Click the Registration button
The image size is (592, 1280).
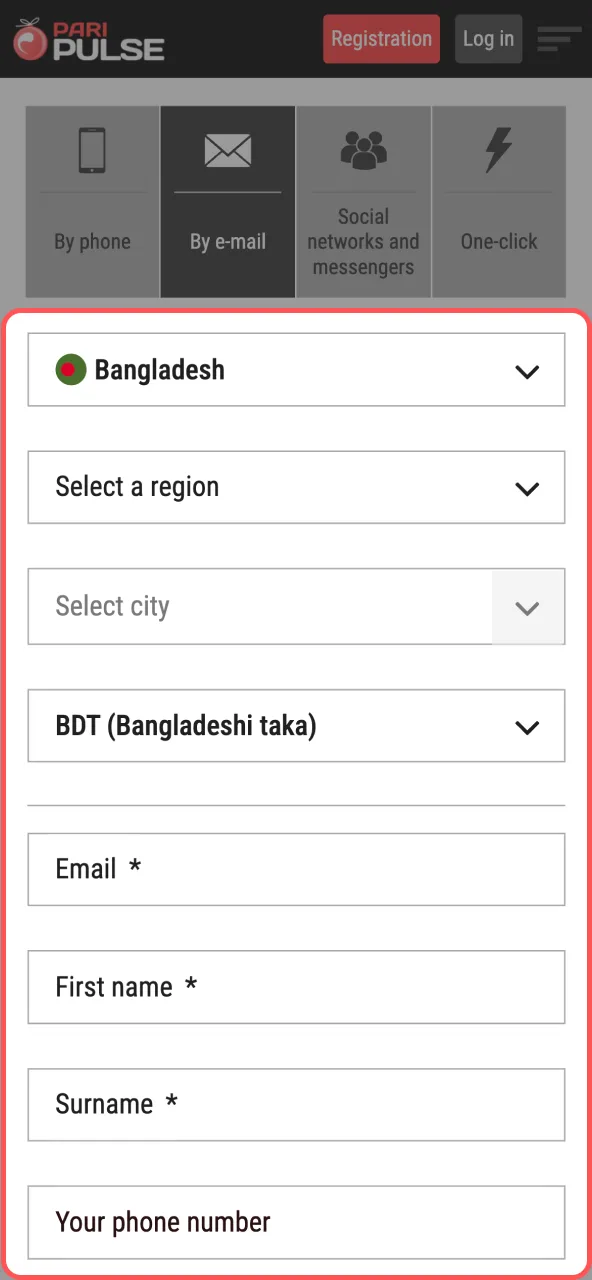381,39
